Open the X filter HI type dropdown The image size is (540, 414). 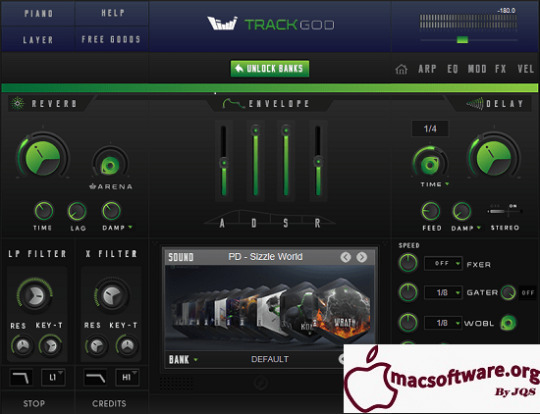pos(127,377)
